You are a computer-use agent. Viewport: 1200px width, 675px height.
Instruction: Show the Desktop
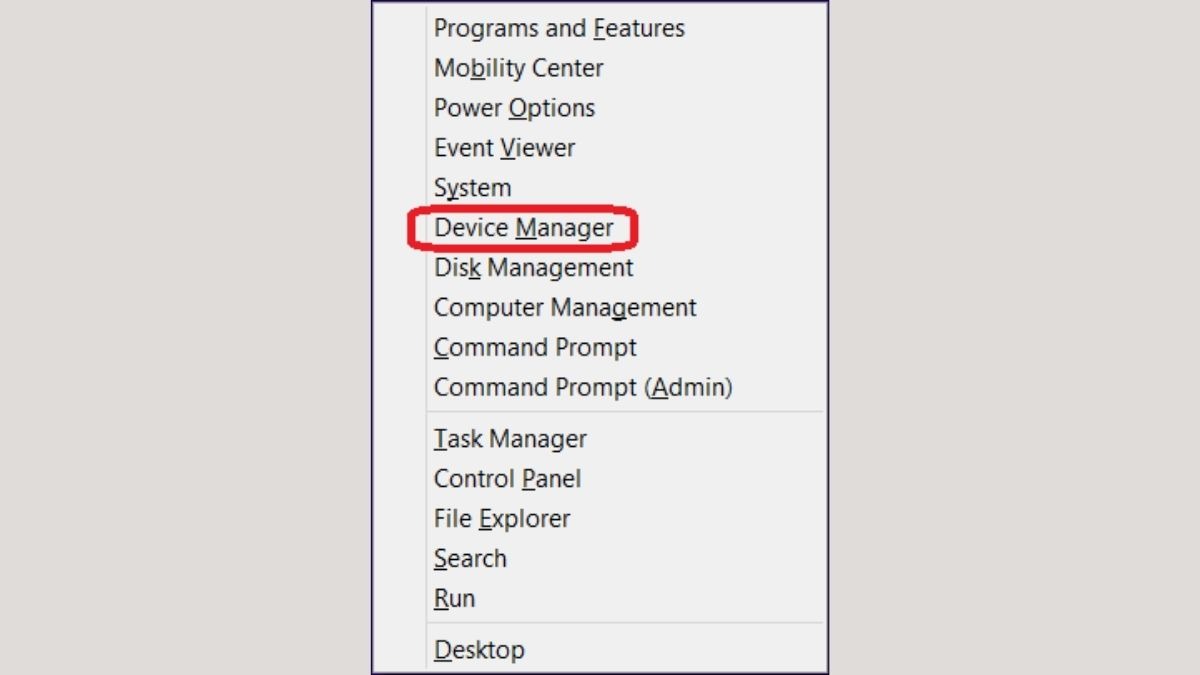[479, 650]
